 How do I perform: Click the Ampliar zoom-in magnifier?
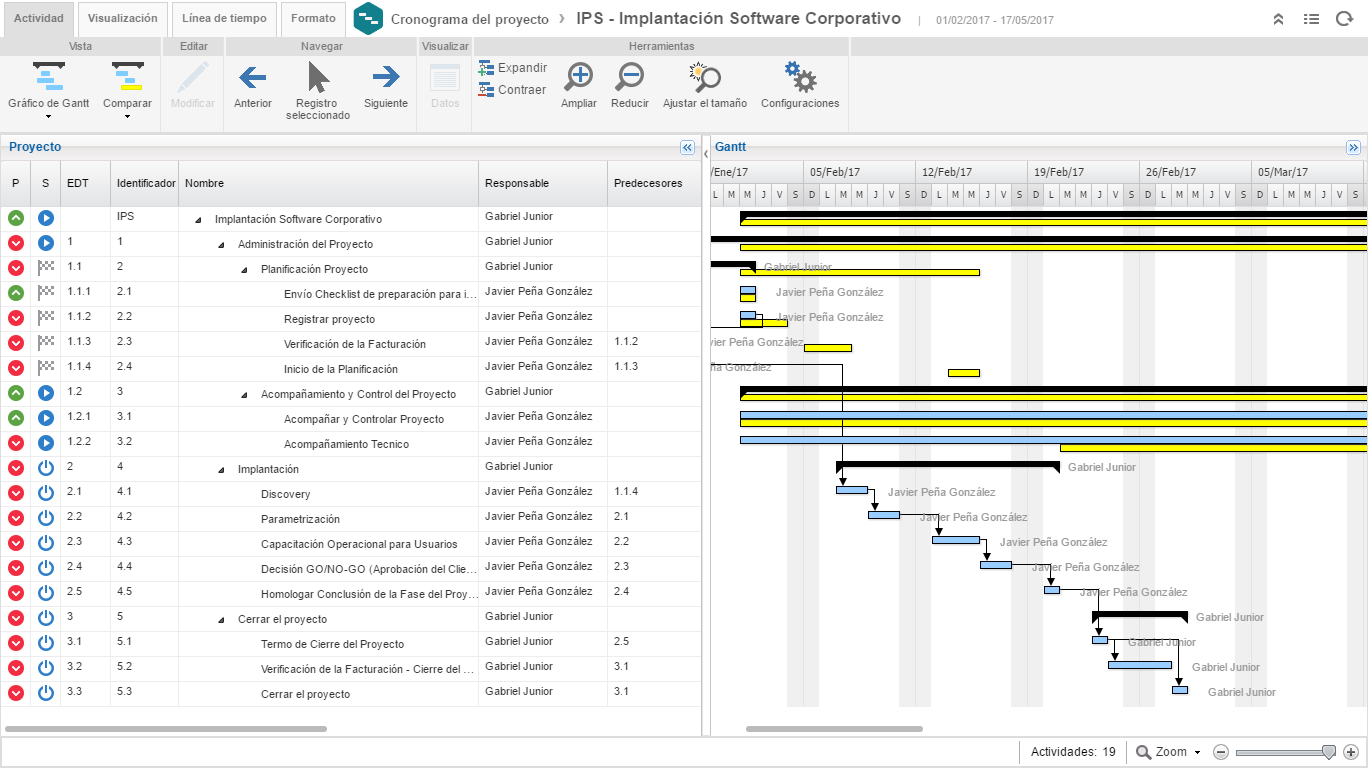(x=578, y=78)
